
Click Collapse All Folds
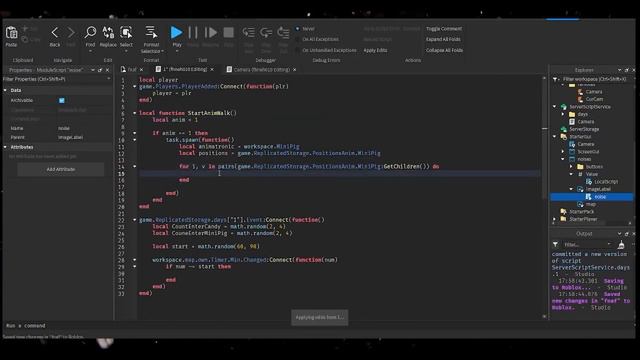(444, 50)
